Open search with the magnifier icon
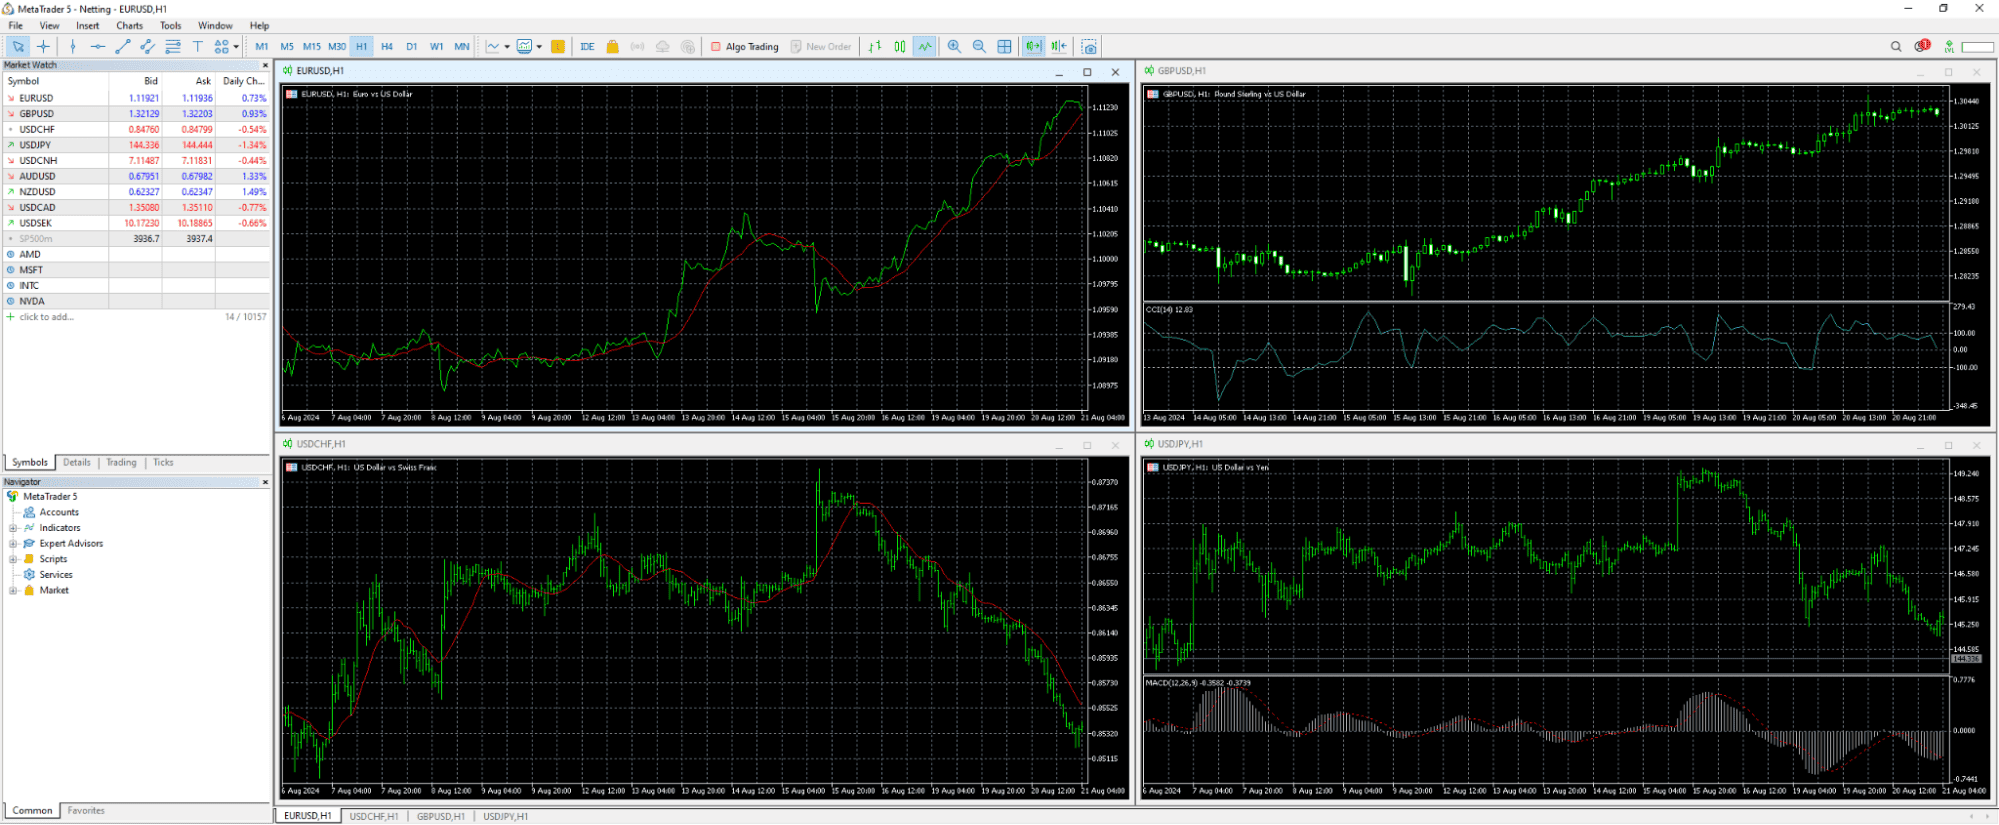The image size is (1999, 825). click(x=1895, y=47)
